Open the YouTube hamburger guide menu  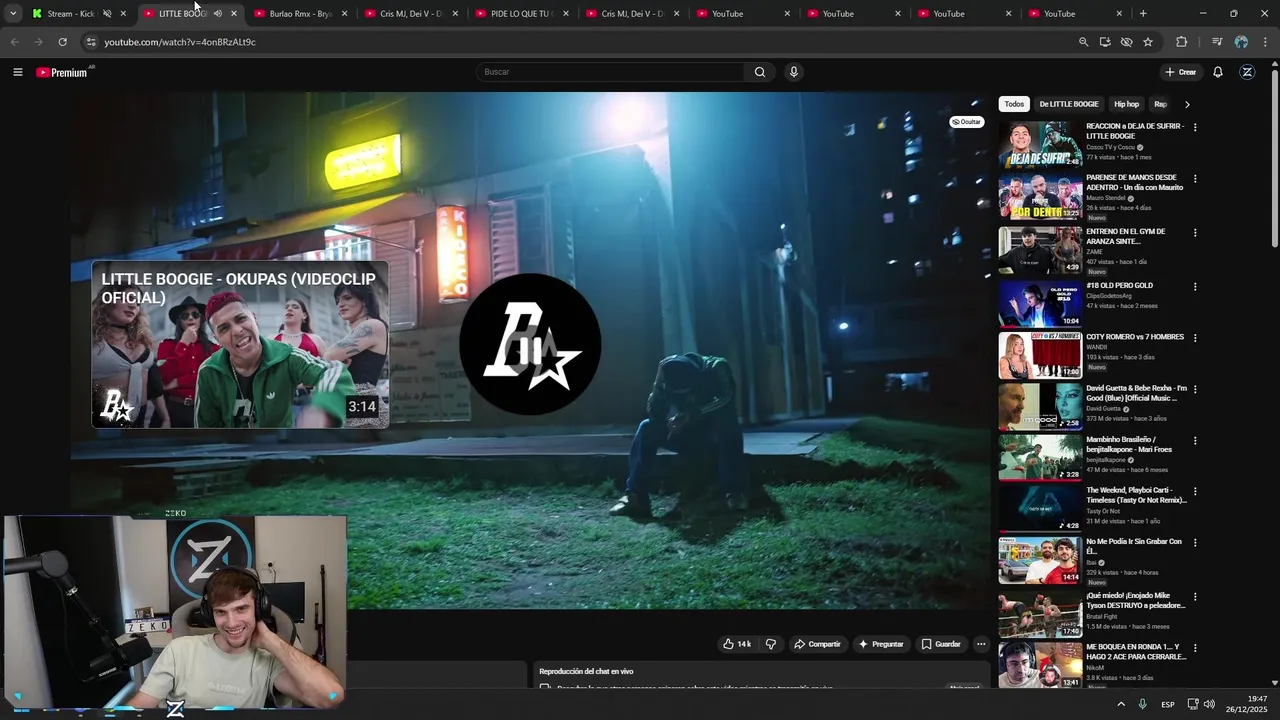tap(17, 72)
